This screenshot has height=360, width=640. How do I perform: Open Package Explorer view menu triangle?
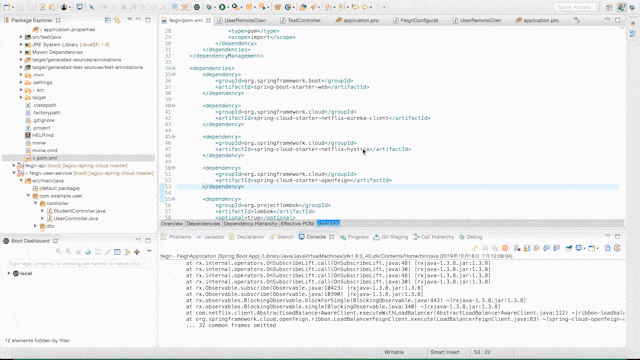click(130, 20)
